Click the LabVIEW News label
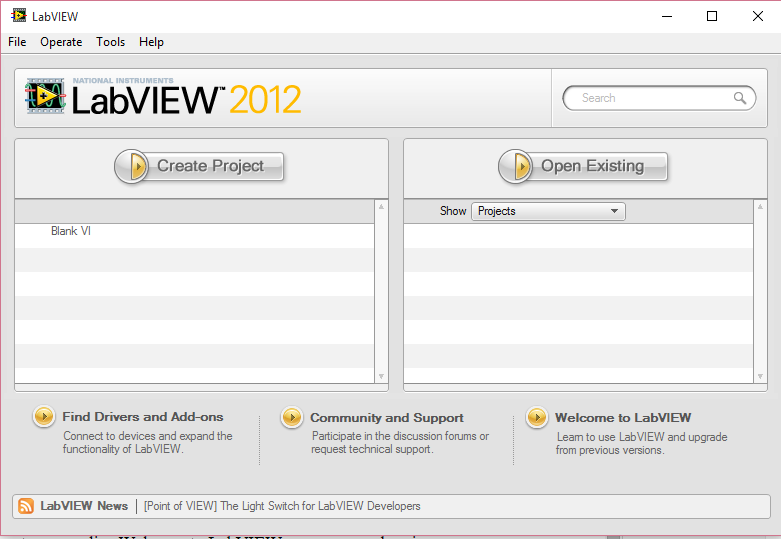Screen dimensions: 781x539 click(x=84, y=506)
